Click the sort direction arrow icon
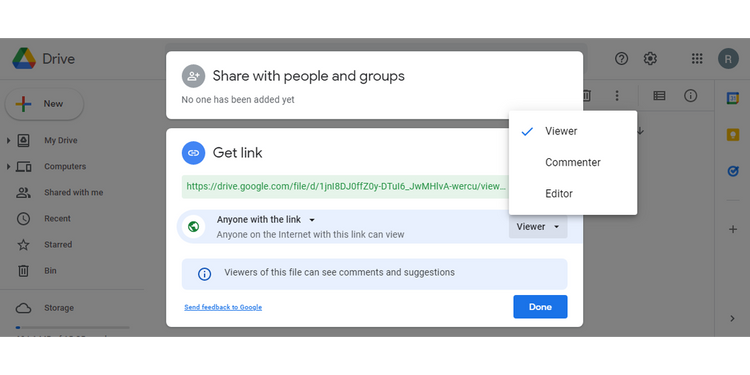Image resolution: width=750 pixels, height=375 pixels. pyautogui.click(x=640, y=131)
